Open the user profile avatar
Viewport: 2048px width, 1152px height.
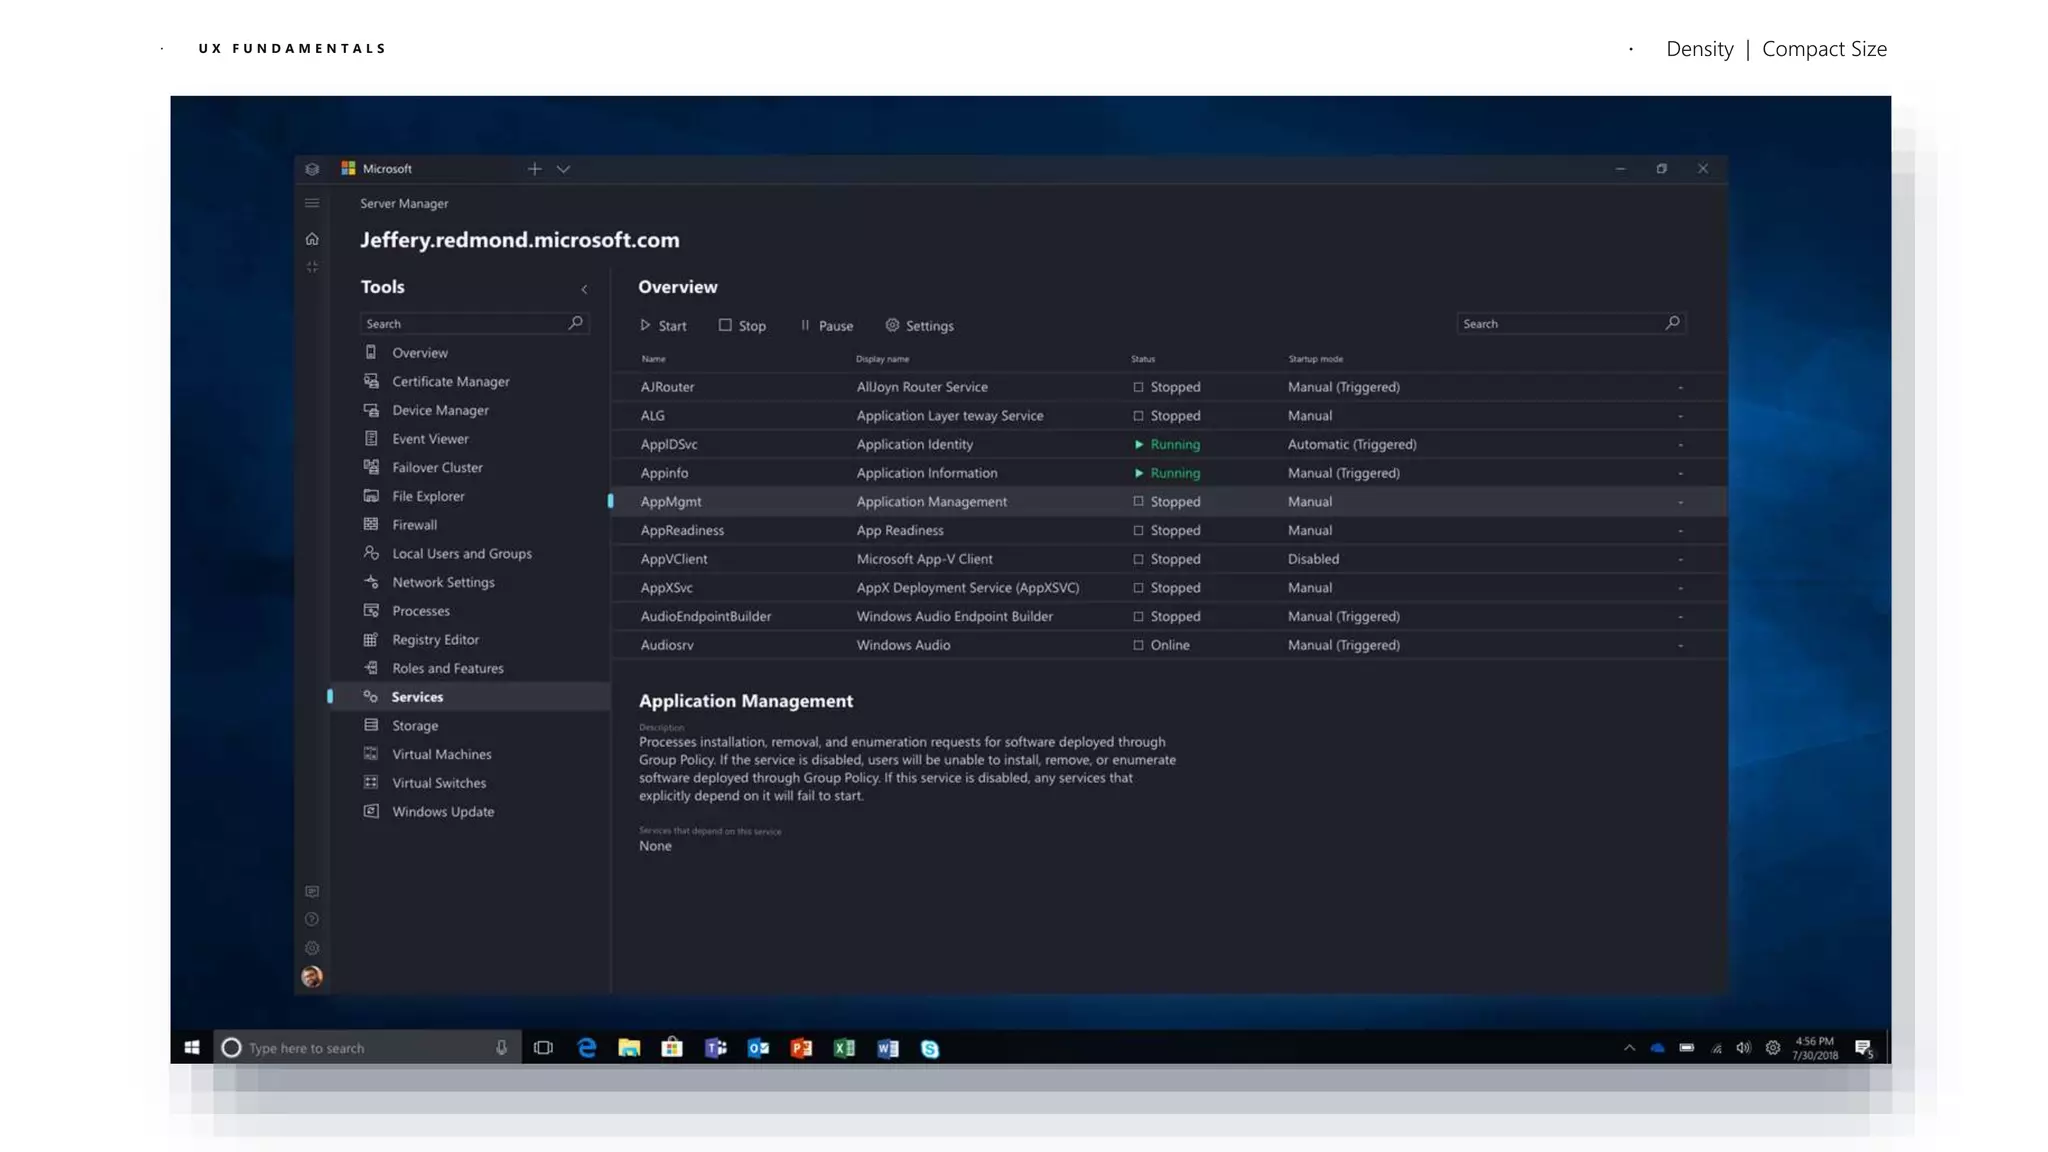coord(312,977)
